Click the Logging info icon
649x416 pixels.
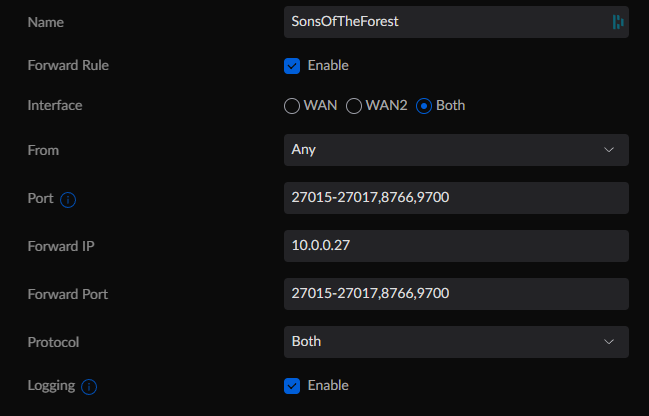click(89, 387)
